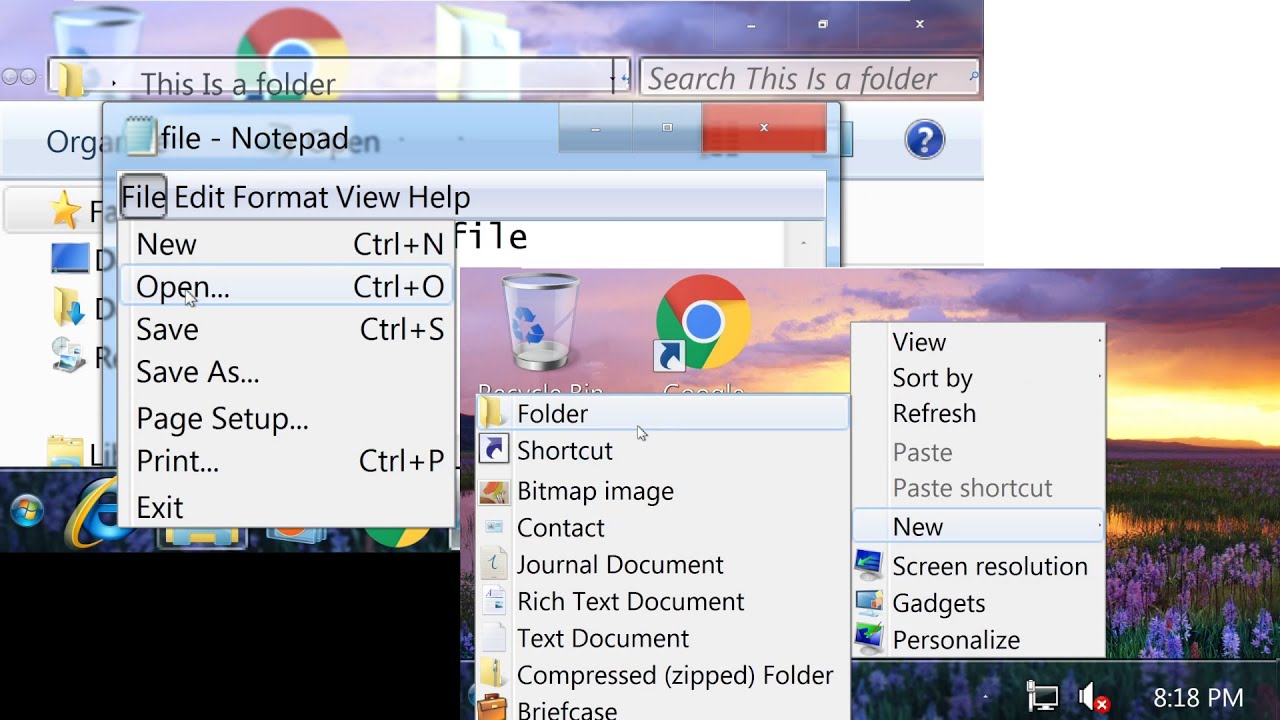The image size is (1280, 720).
Task: Create a new Folder from the submenu
Action: coord(662,413)
